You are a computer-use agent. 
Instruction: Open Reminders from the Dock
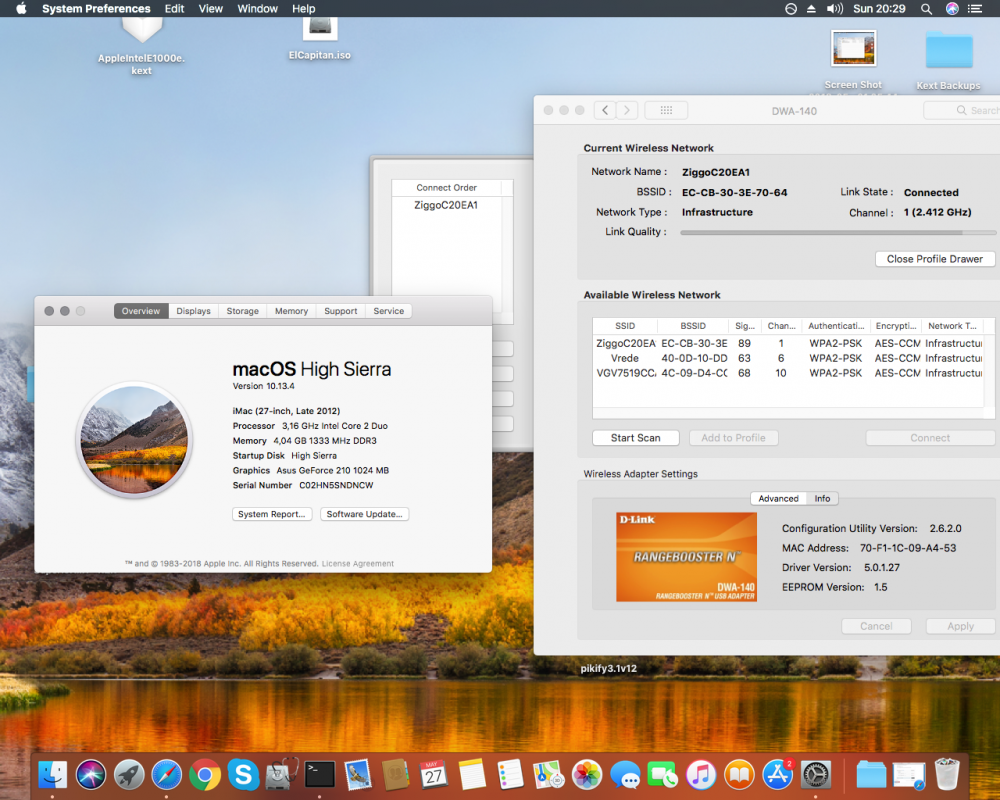click(x=510, y=775)
